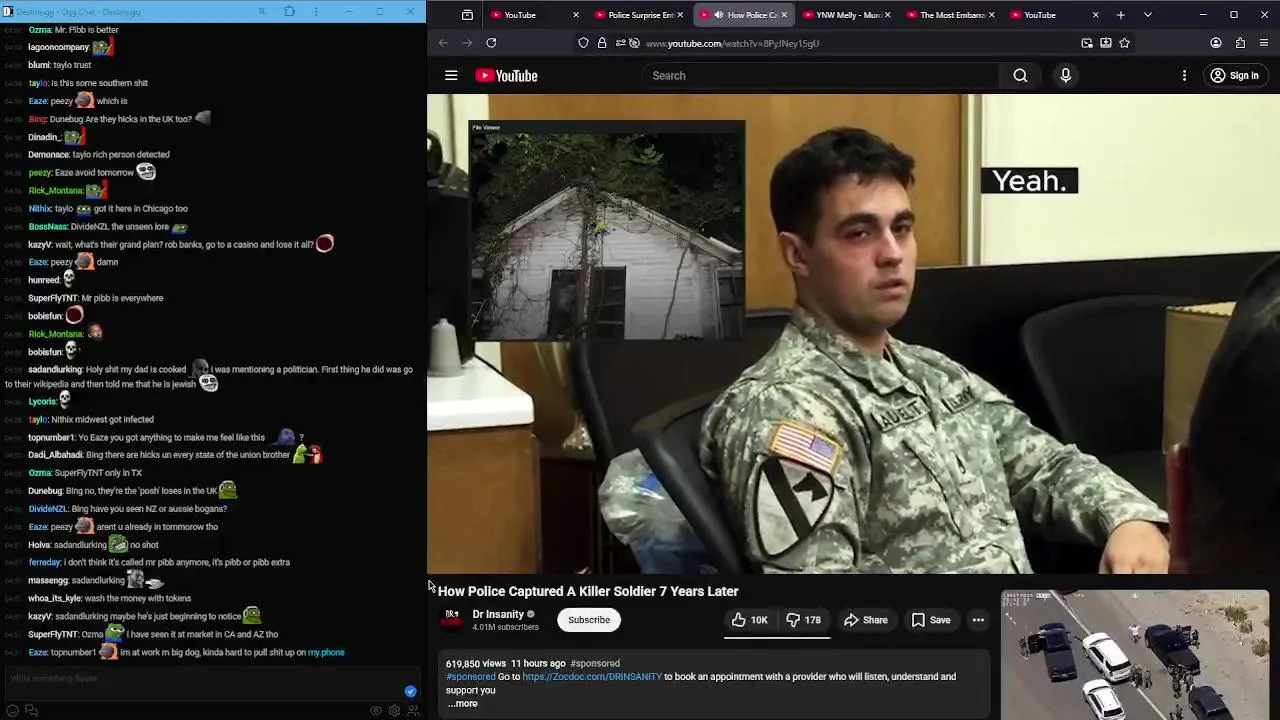This screenshot has height=720, width=1280.
Task: Go forward with the browser forward arrow
Action: tap(467, 43)
